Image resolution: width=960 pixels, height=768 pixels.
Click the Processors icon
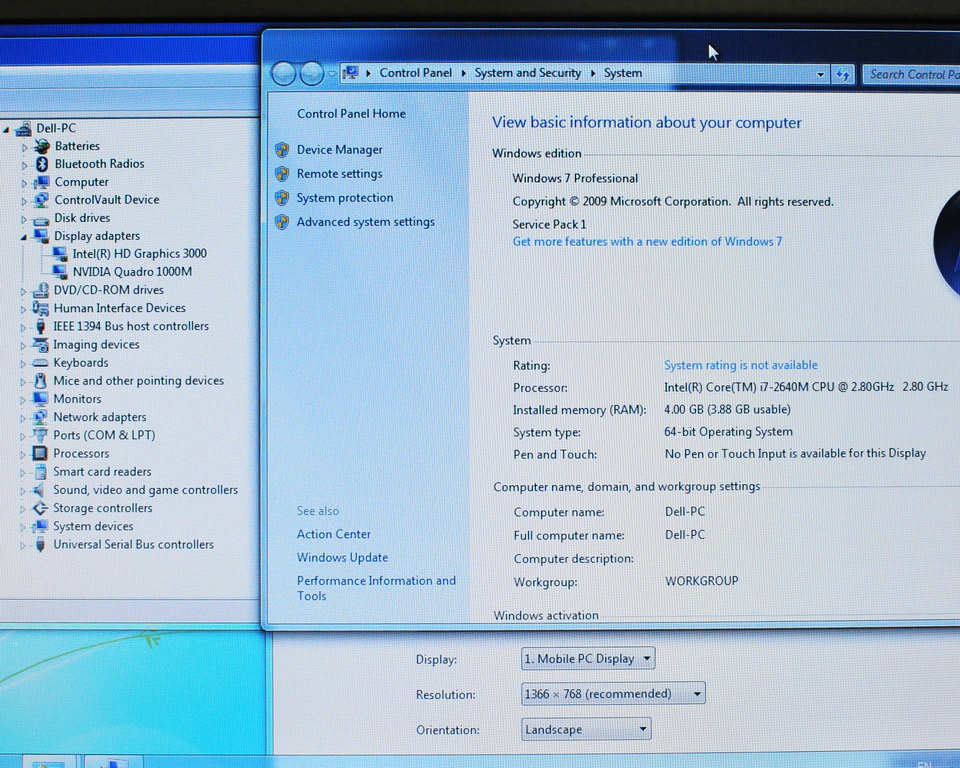tap(40, 453)
